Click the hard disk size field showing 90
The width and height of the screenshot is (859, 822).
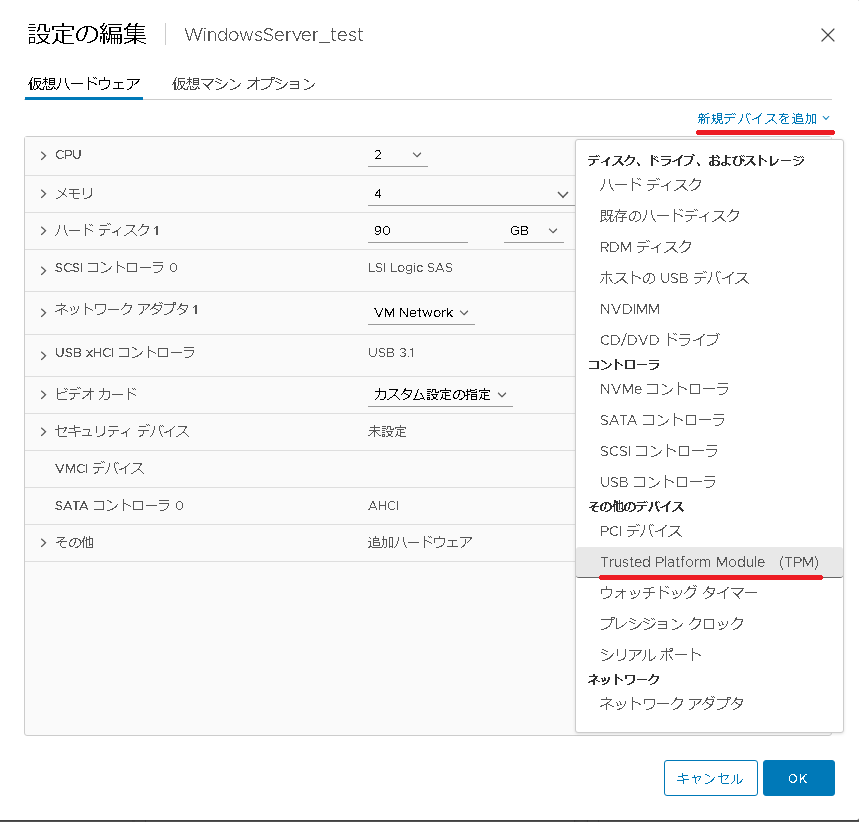(x=417, y=231)
